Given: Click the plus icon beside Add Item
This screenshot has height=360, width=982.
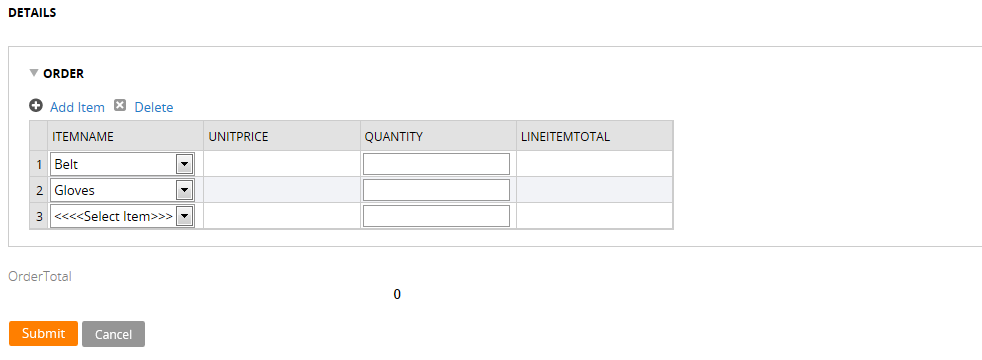Looking at the screenshot, I should (36, 105).
